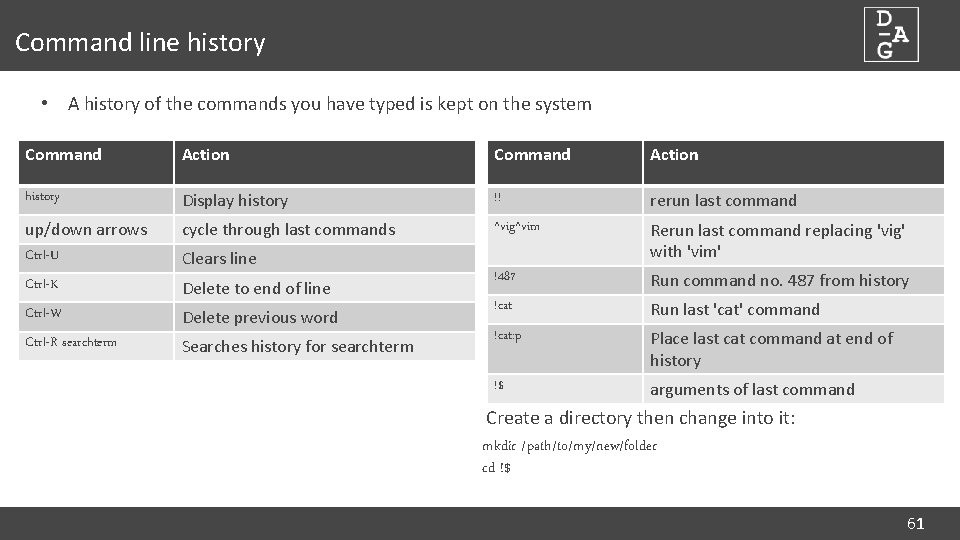Click 'Searches history for searchterm' text

click(x=297, y=347)
